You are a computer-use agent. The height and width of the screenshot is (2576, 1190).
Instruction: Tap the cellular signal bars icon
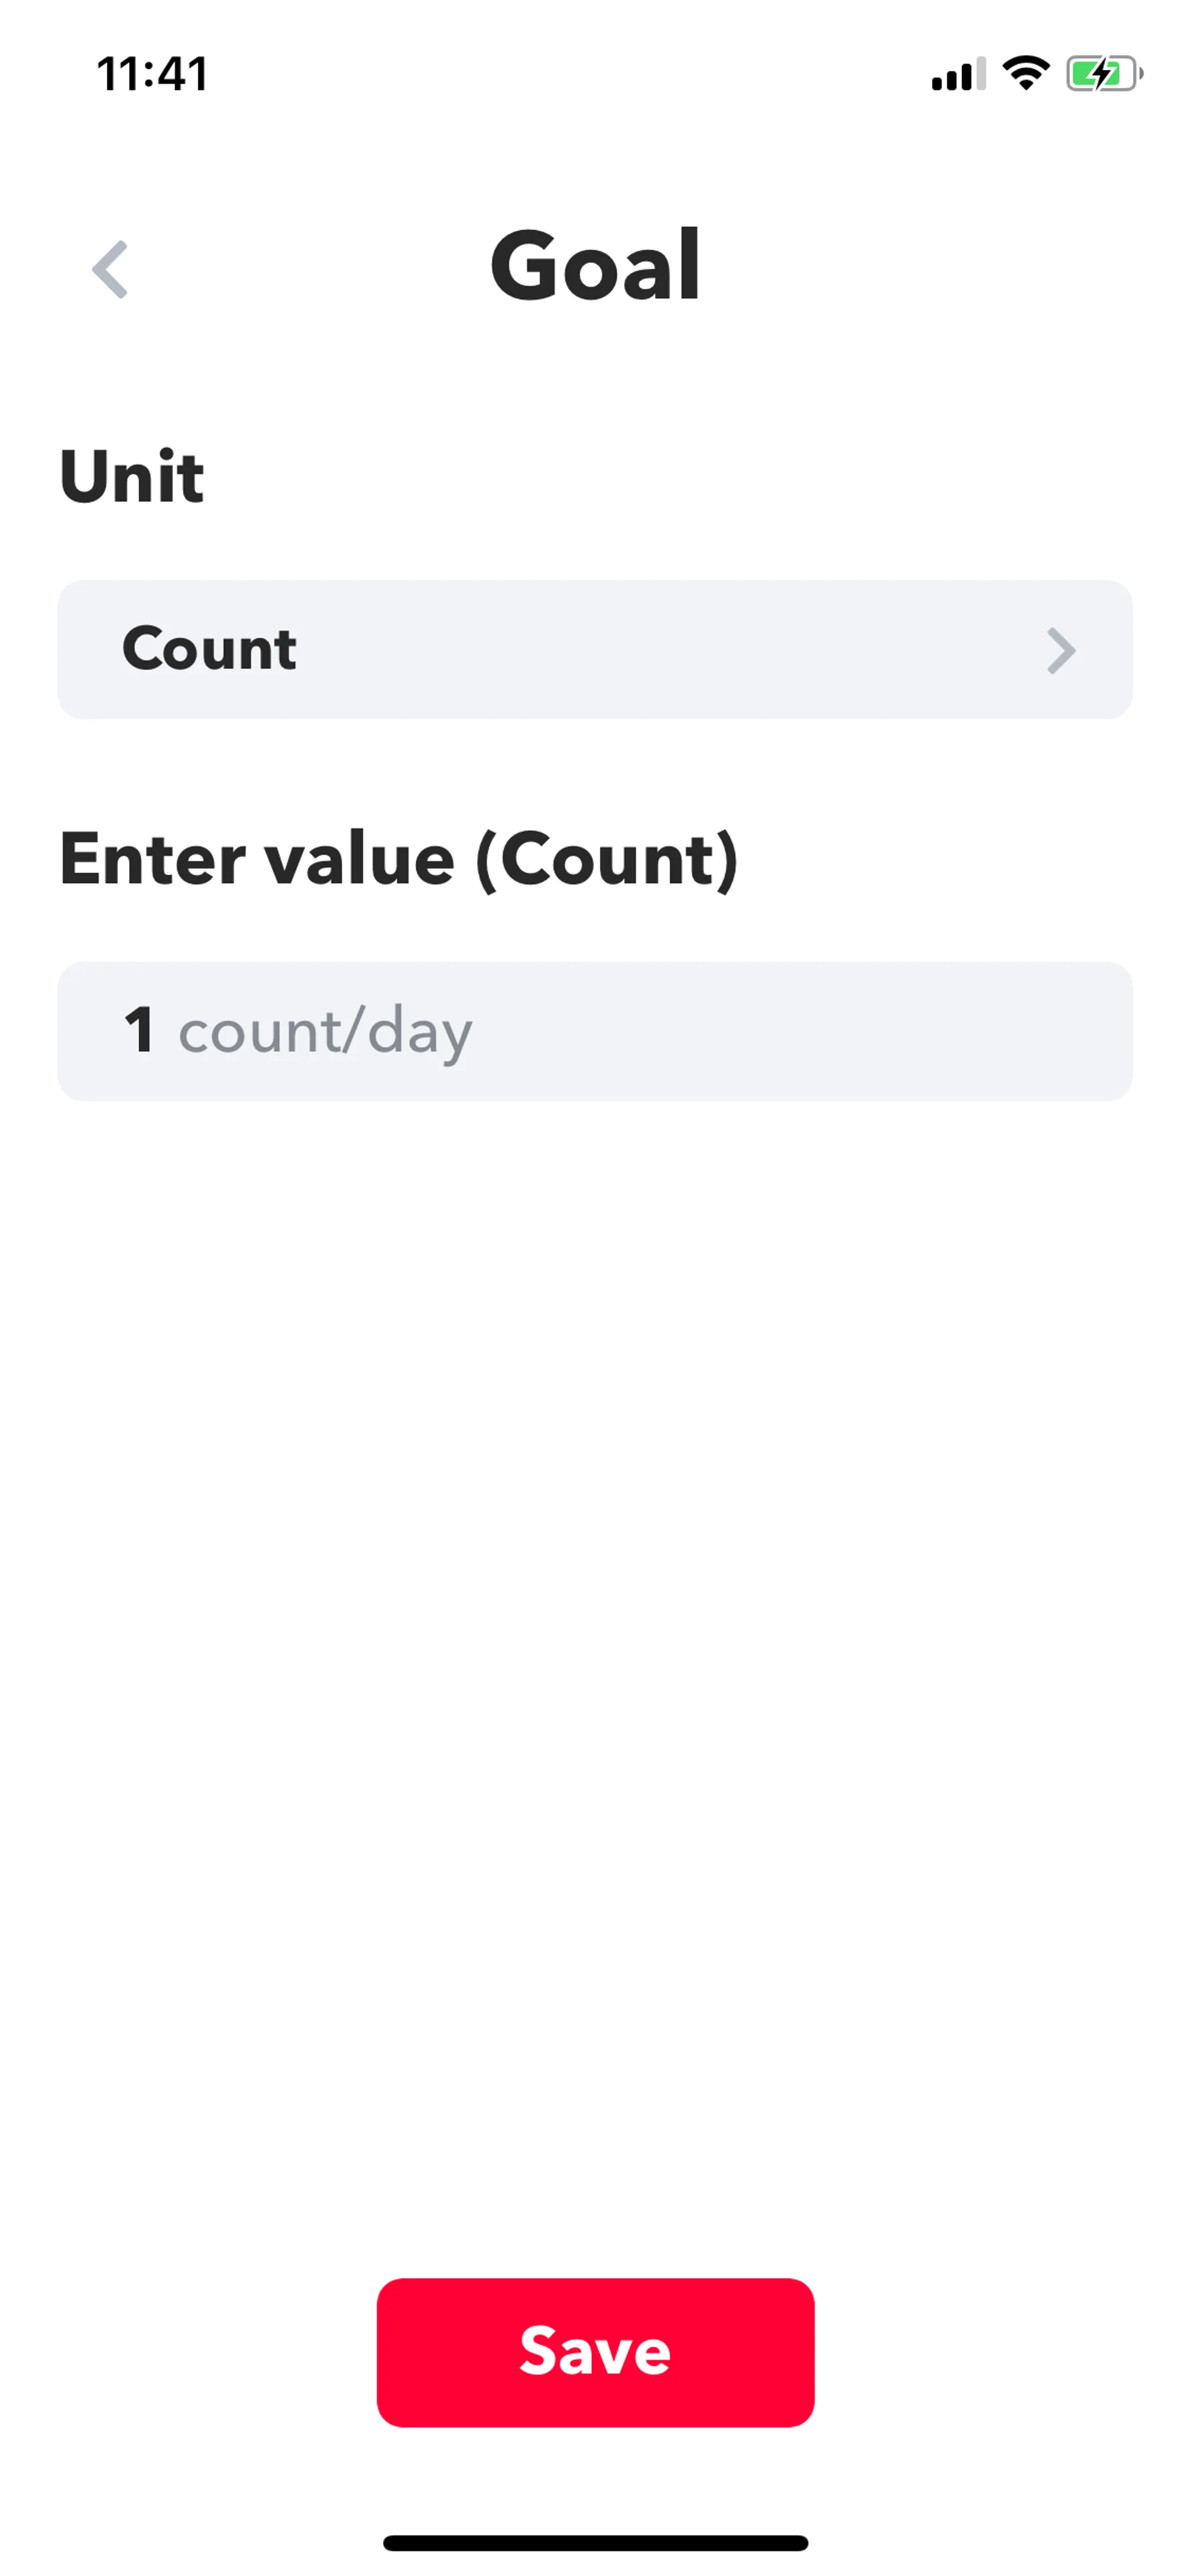[x=957, y=74]
